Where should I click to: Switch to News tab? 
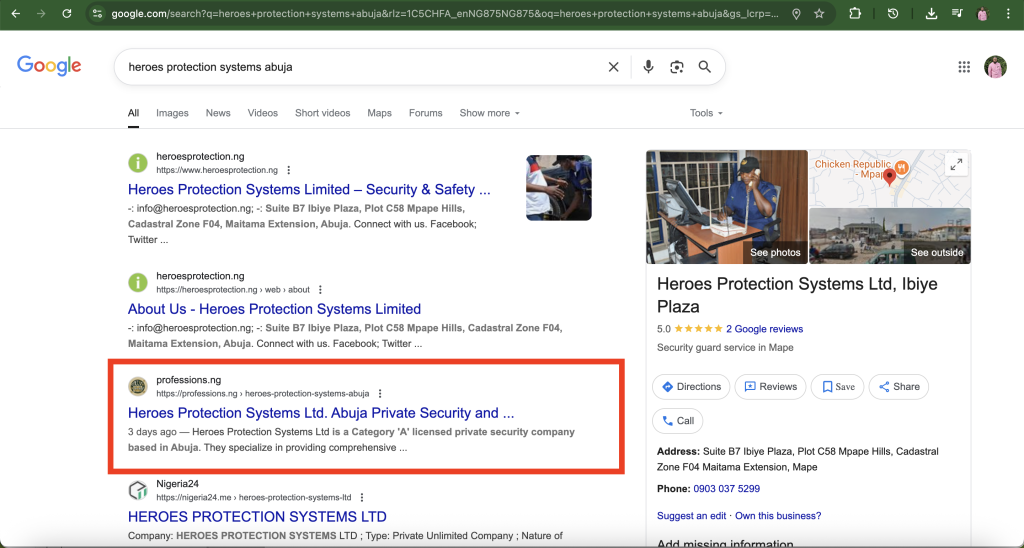point(218,113)
